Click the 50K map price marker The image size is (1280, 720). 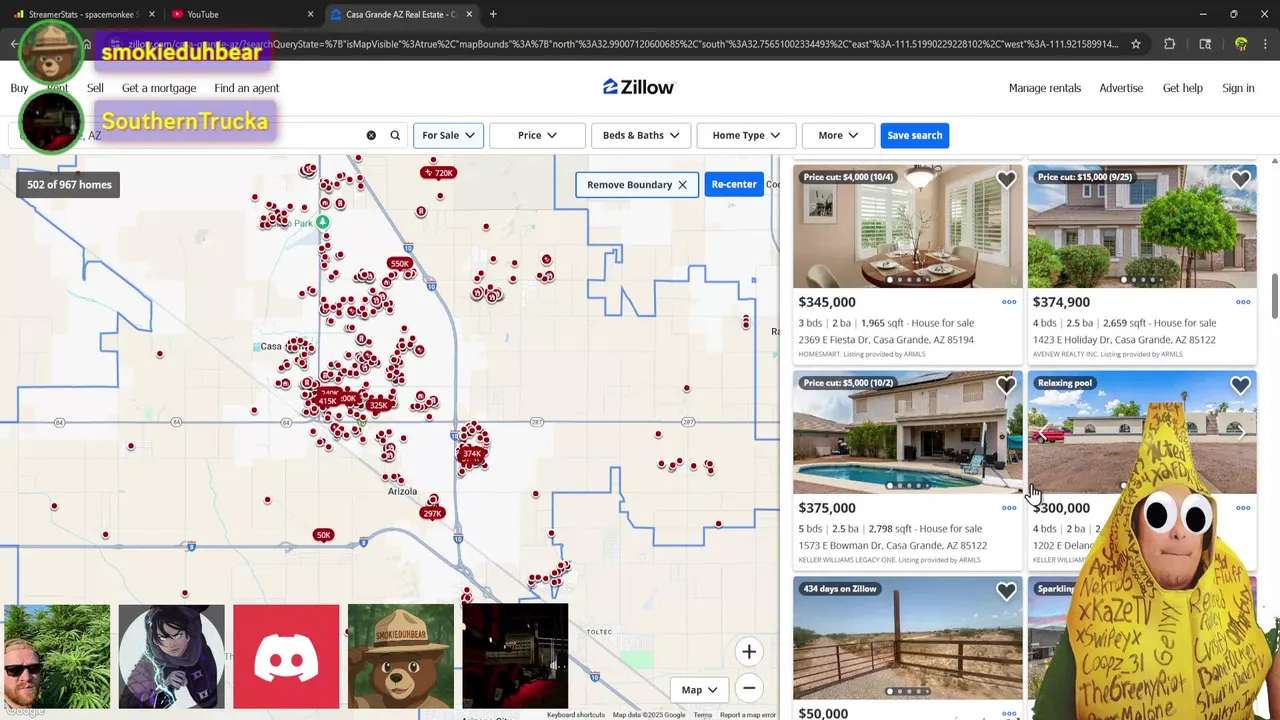point(322,535)
